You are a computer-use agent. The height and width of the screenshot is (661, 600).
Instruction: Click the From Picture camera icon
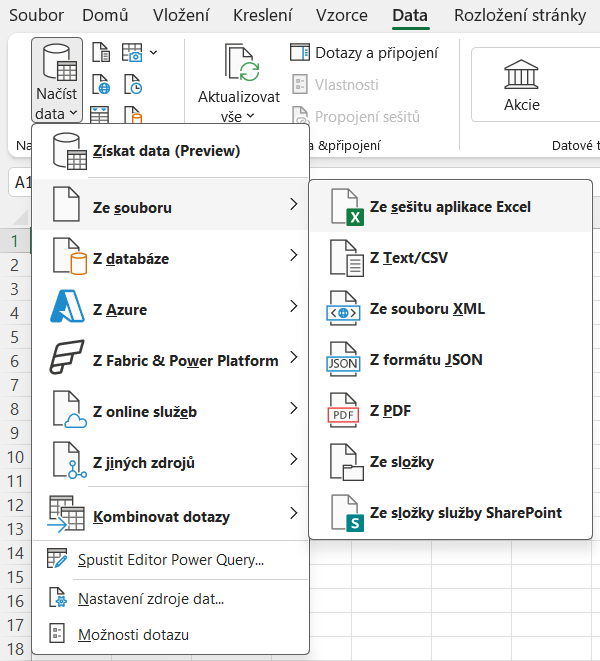[133, 52]
